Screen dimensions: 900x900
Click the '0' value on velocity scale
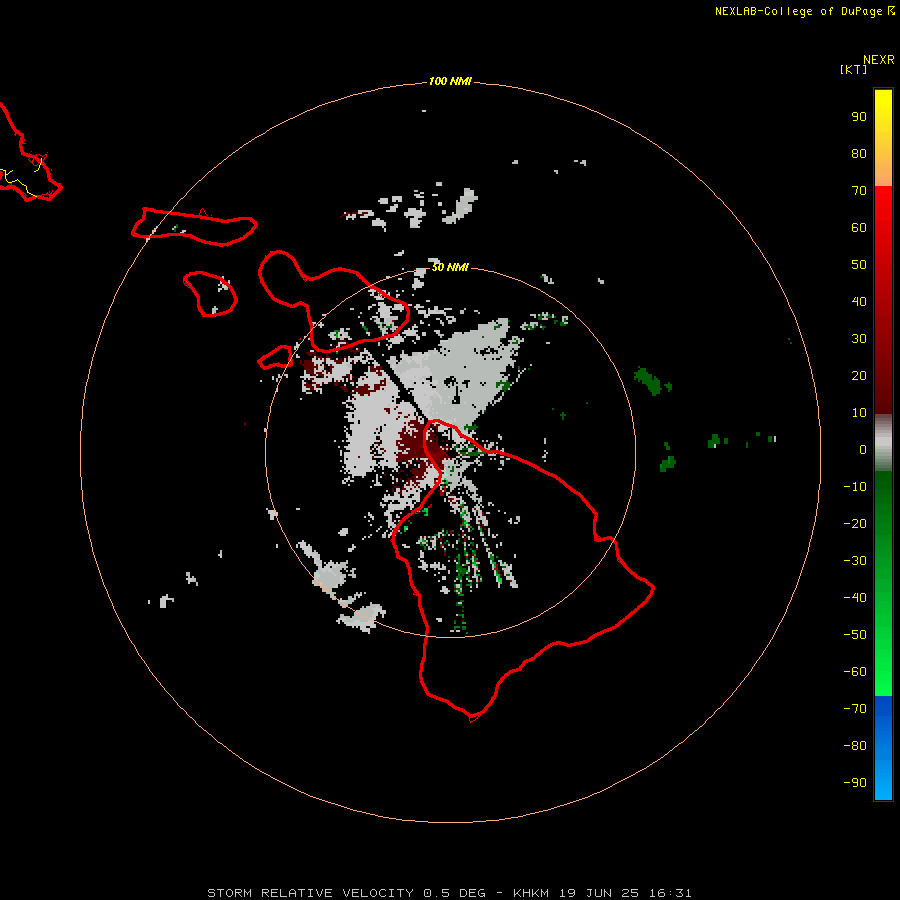(x=863, y=450)
